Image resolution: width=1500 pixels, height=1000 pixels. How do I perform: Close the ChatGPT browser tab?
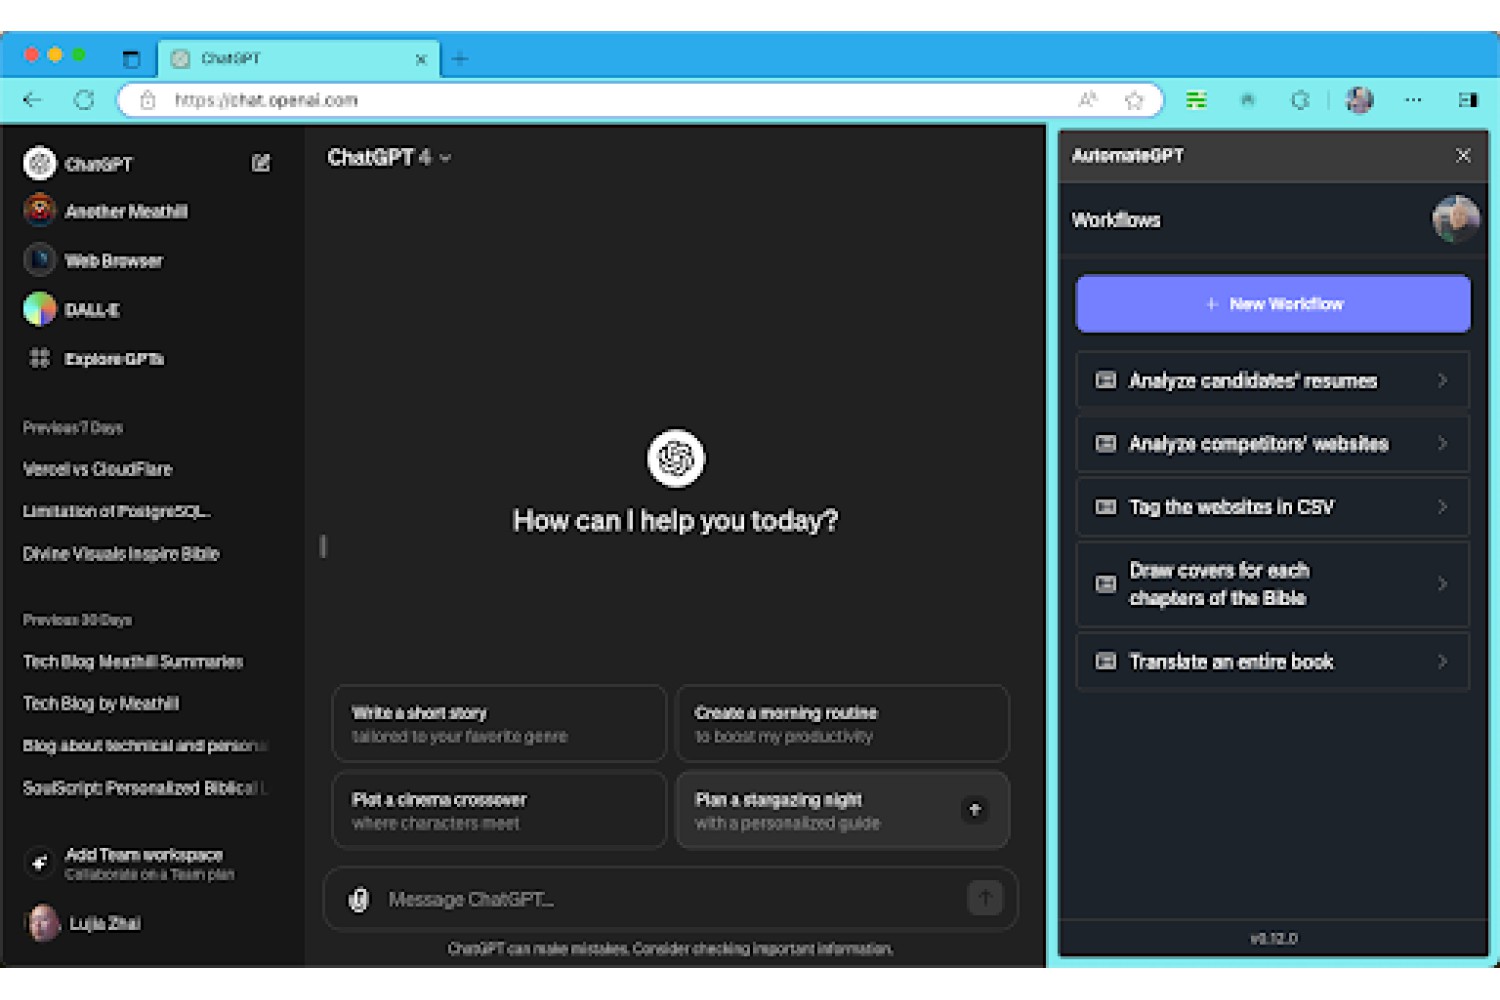[421, 60]
